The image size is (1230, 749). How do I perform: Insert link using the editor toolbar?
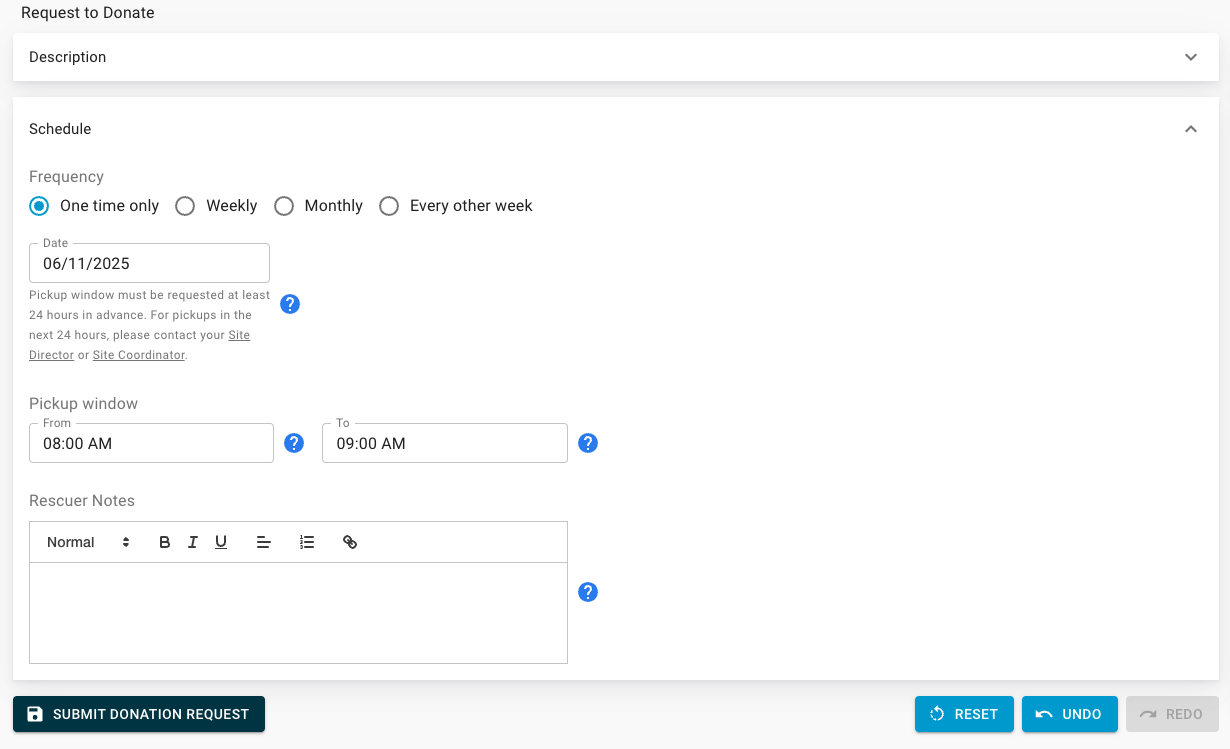coord(350,542)
